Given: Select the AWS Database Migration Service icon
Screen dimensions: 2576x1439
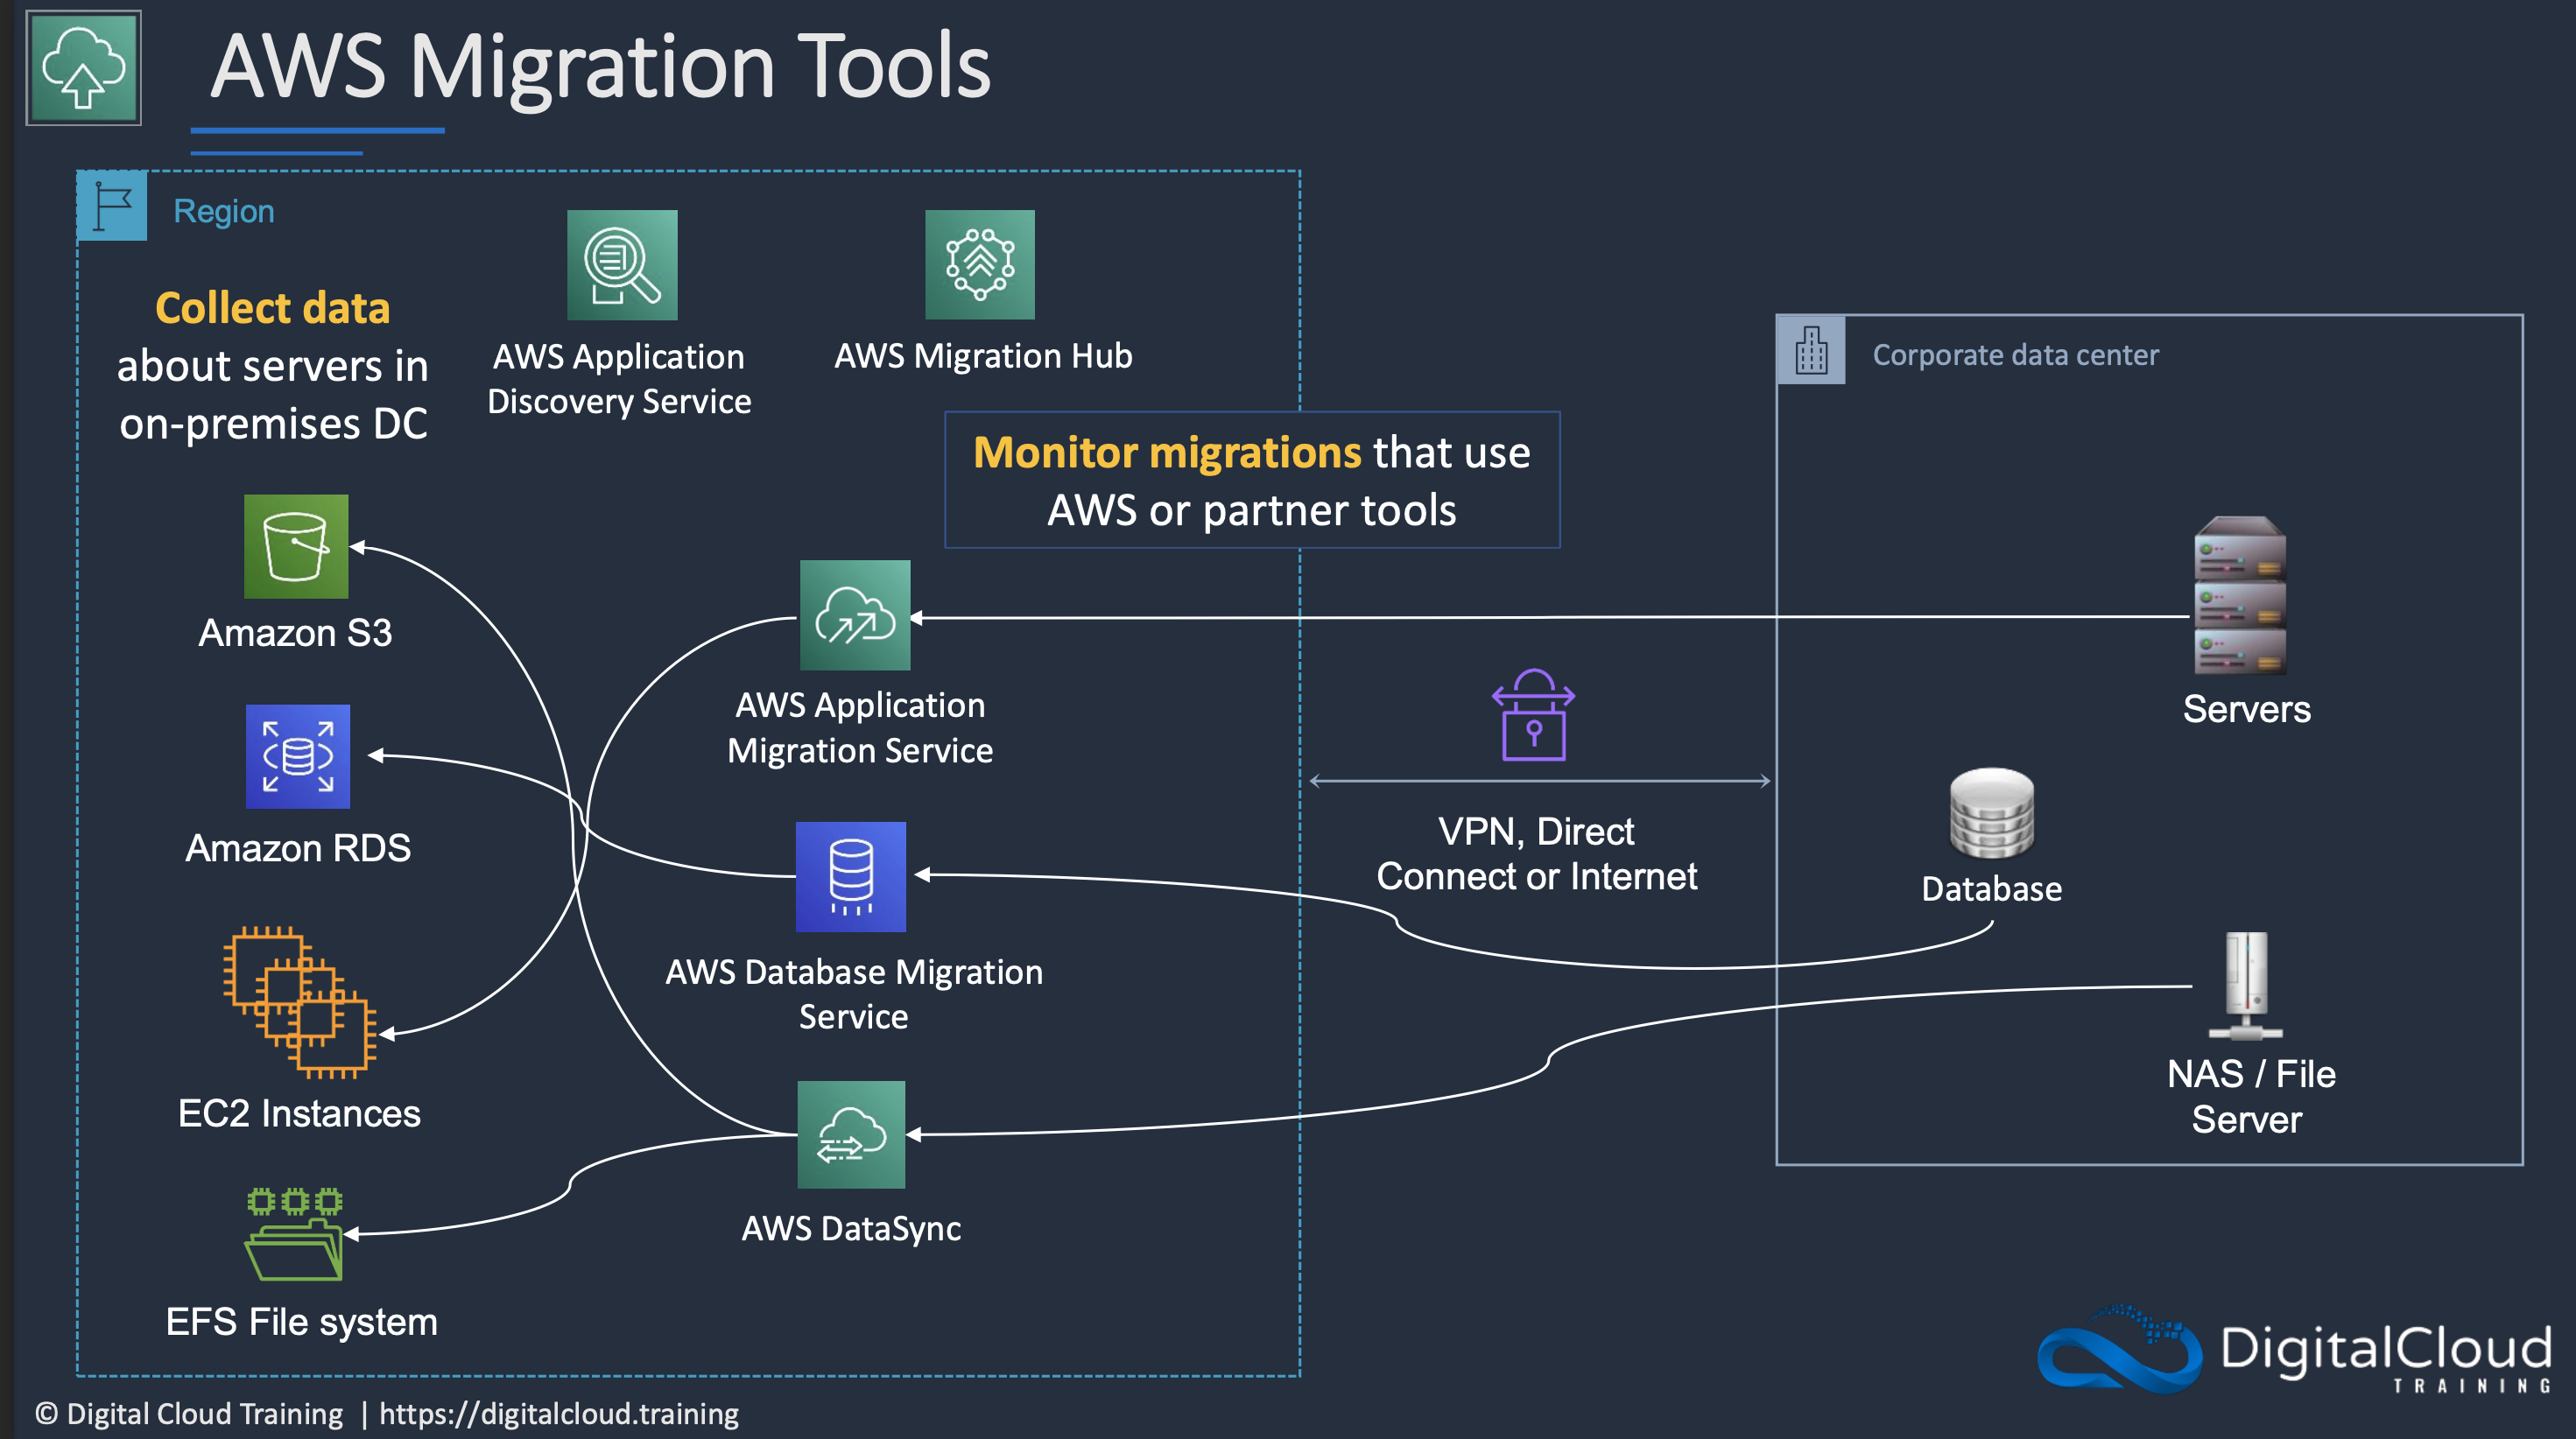Looking at the screenshot, I should click(x=851, y=877).
